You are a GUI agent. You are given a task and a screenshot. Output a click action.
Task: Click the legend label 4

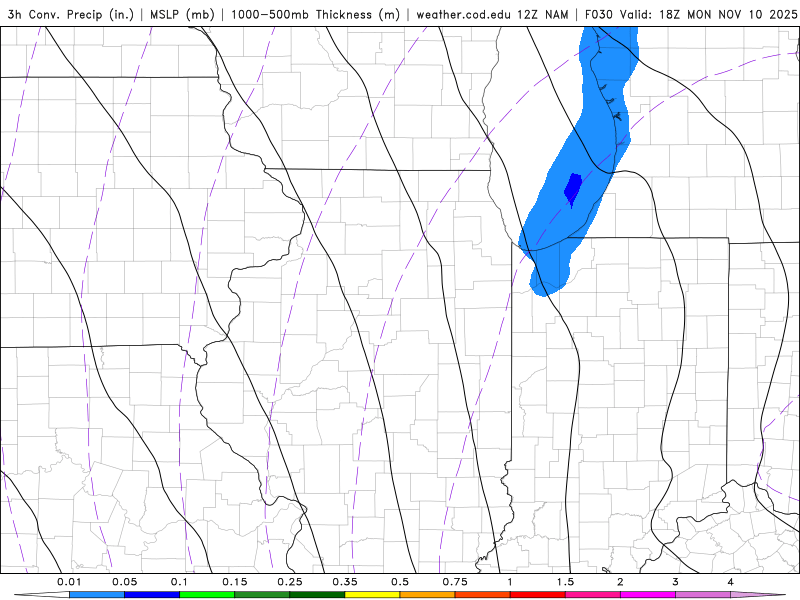coord(731,582)
